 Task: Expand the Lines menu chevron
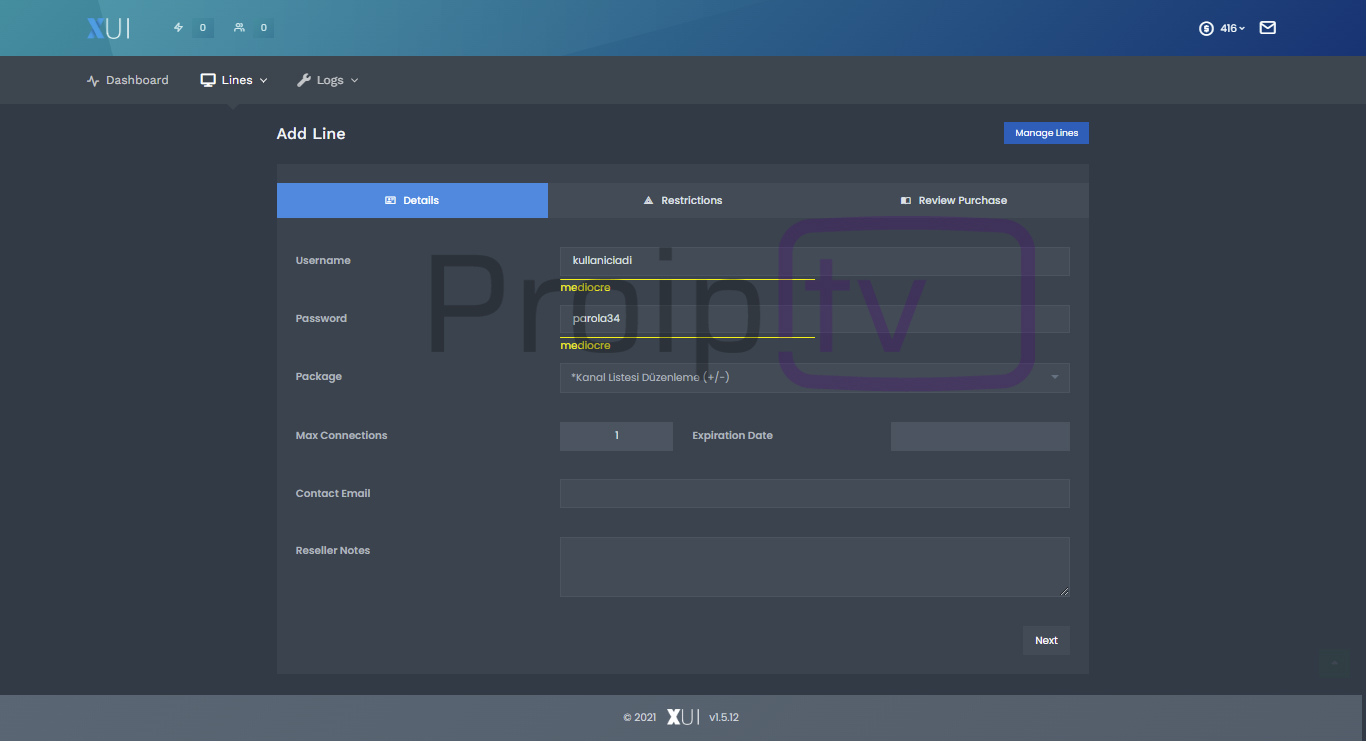click(x=264, y=81)
